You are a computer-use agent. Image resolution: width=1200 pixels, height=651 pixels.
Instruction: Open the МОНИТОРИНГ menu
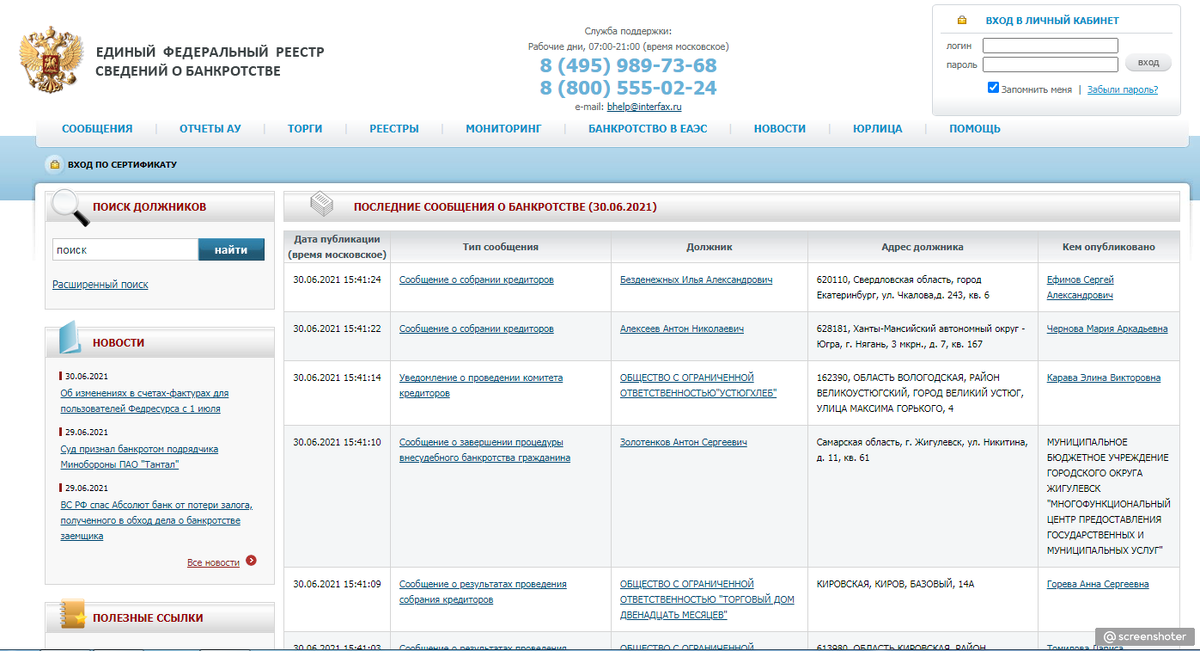(503, 129)
